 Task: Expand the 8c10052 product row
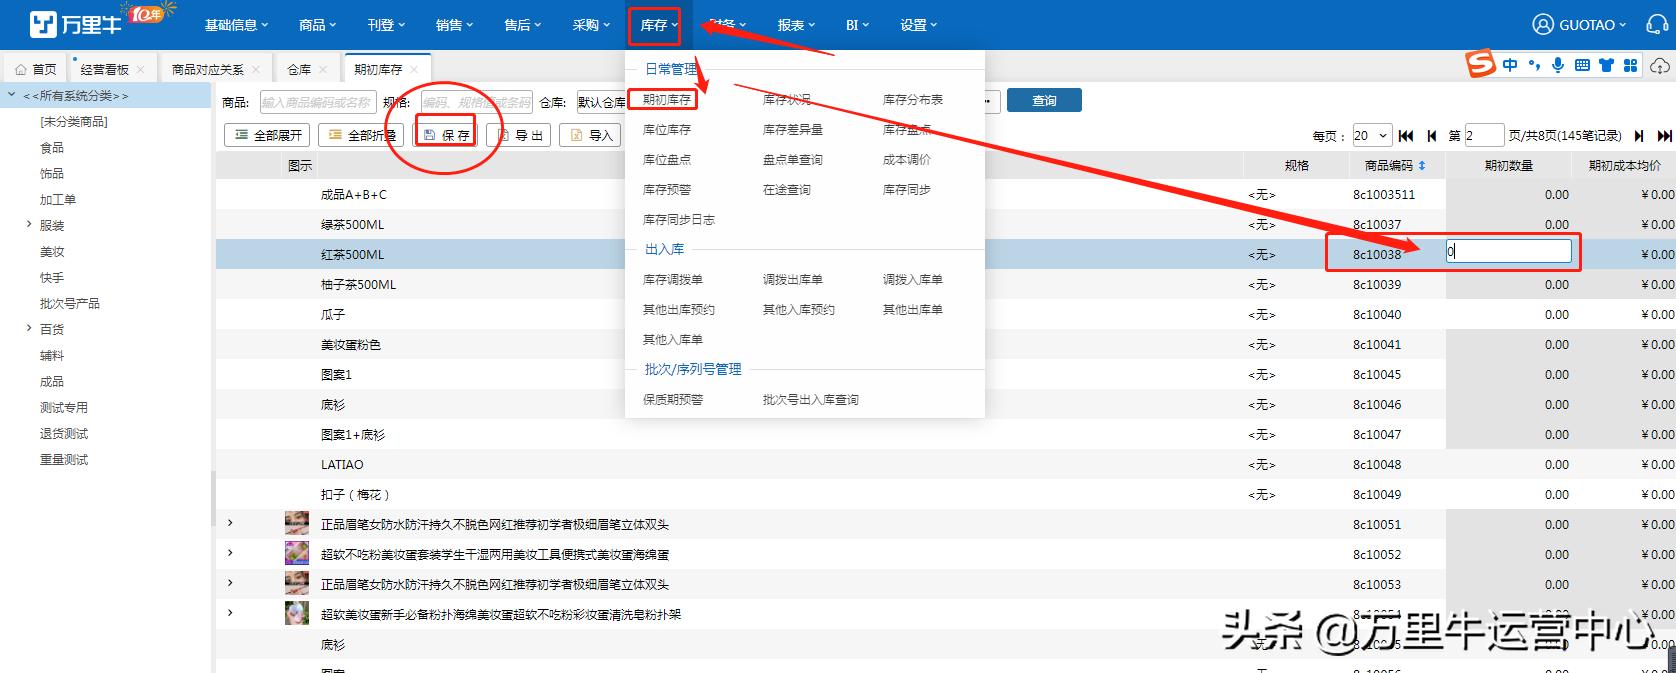tap(230, 553)
